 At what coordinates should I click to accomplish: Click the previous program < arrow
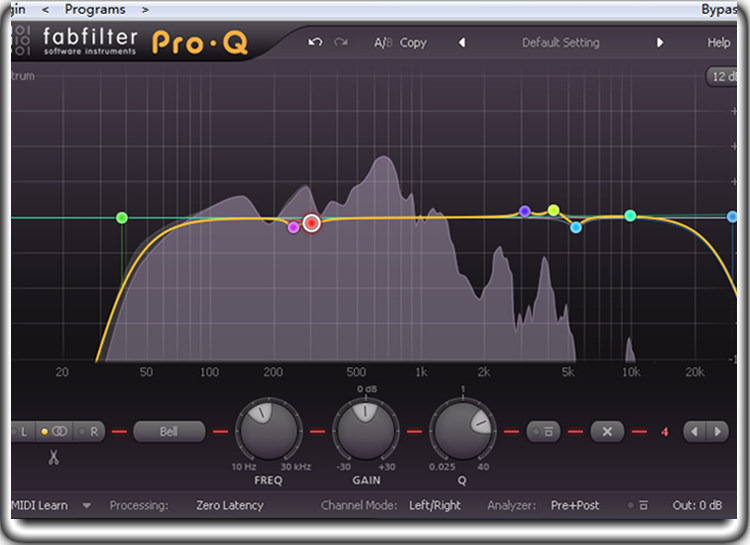point(45,10)
